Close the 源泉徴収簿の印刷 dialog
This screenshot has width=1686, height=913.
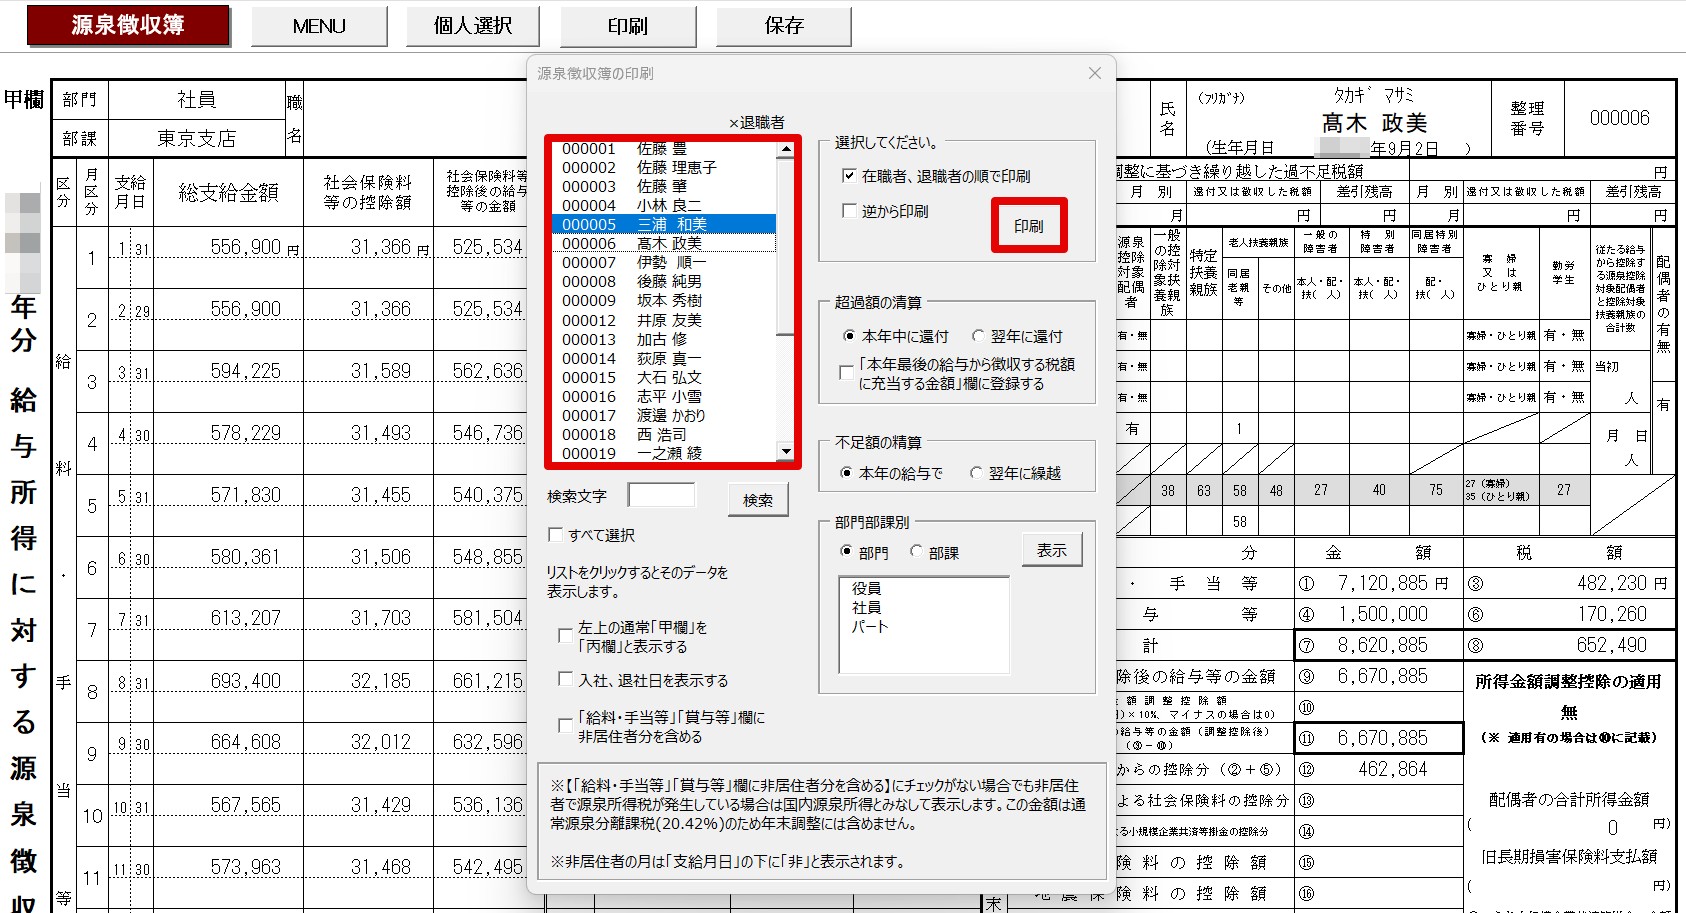[1094, 73]
